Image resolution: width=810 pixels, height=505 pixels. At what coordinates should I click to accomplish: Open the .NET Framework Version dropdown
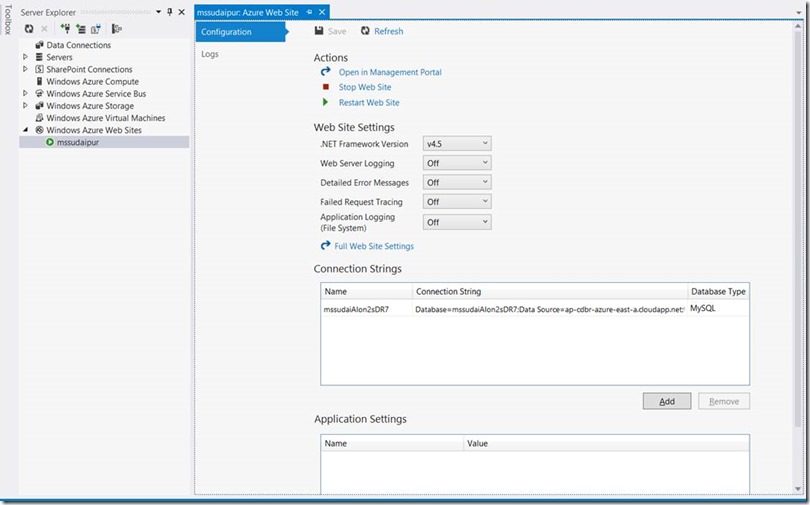pyautogui.click(x=457, y=144)
